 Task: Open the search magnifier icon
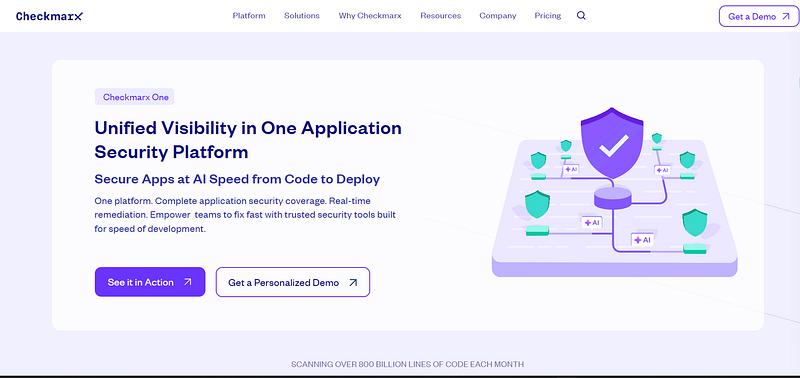(581, 16)
